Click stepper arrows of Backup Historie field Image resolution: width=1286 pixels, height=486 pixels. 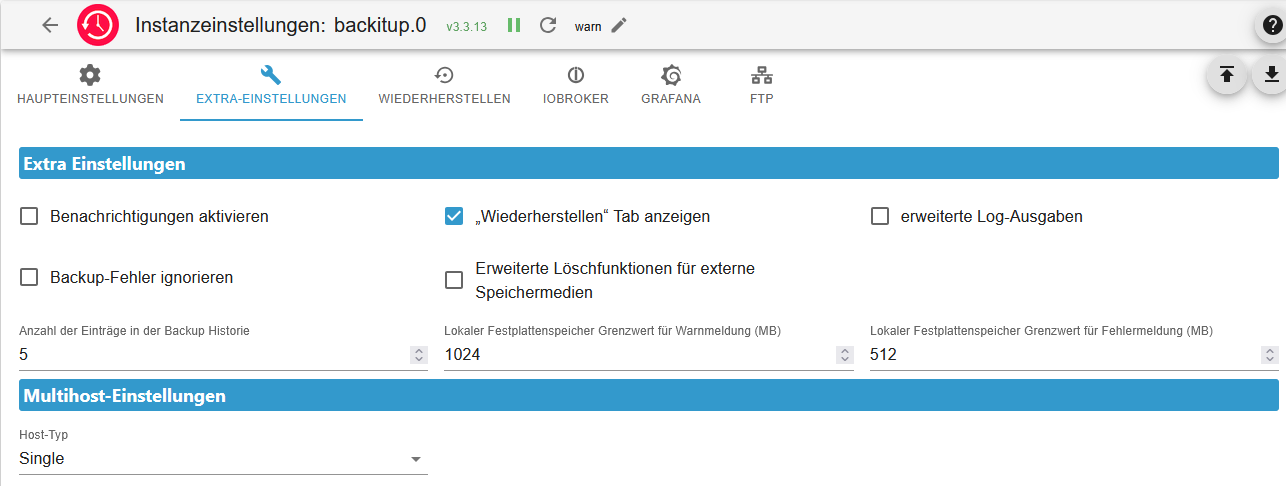[x=418, y=355]
